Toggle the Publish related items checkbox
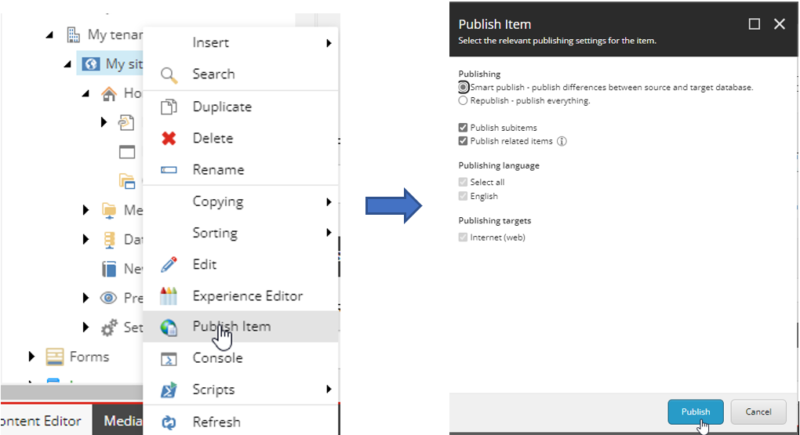This screenshot has height=435, width=800. [x=462, y=141]
